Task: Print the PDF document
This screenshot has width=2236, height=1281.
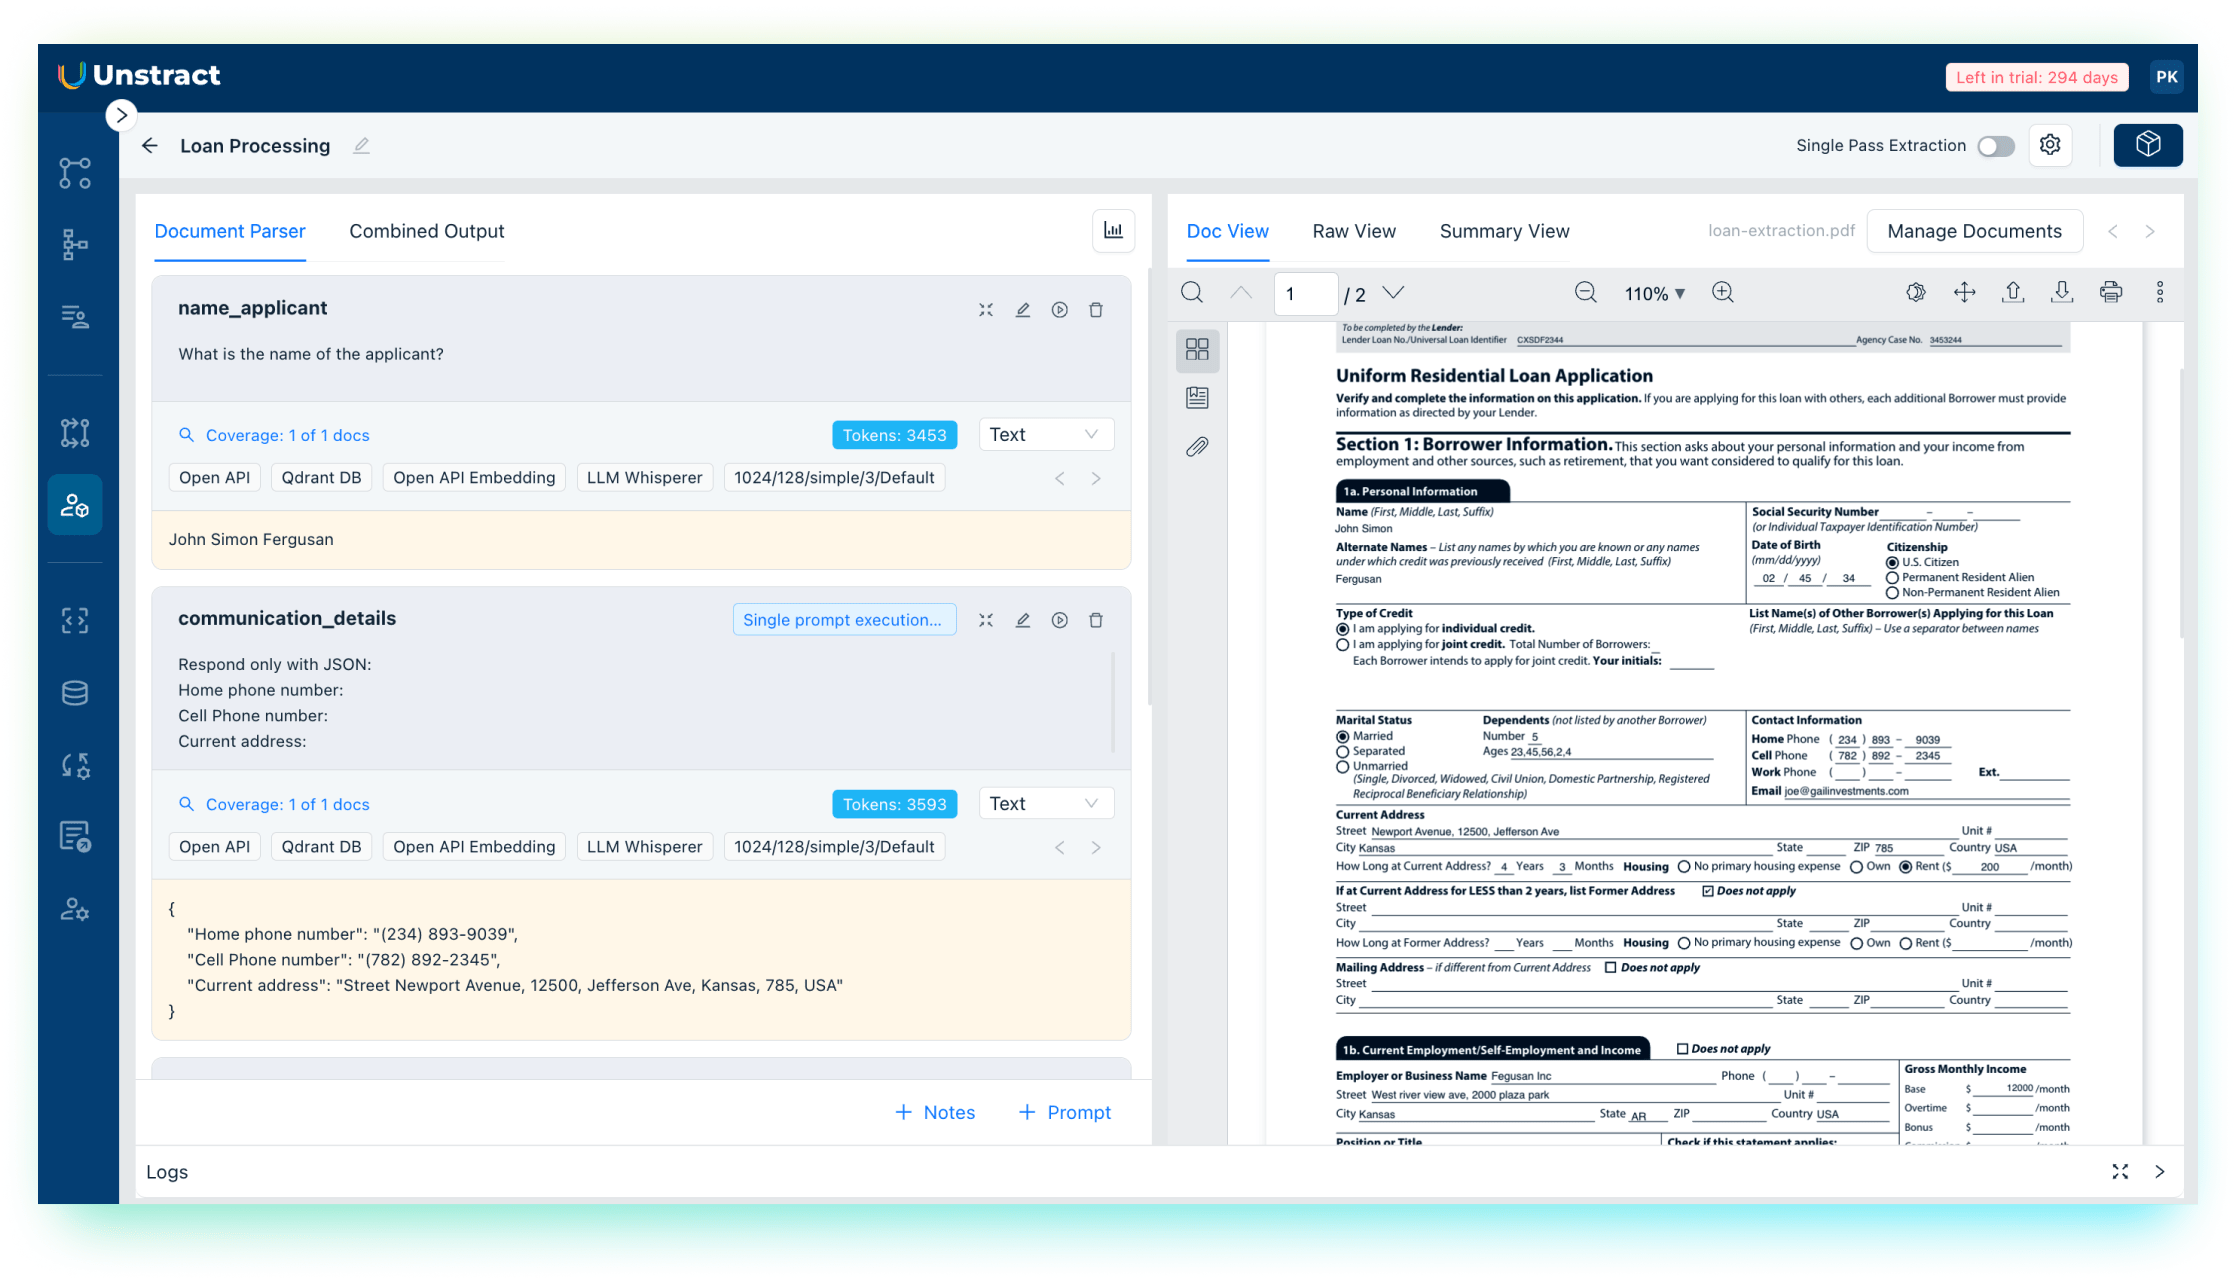Action: 2111,292
